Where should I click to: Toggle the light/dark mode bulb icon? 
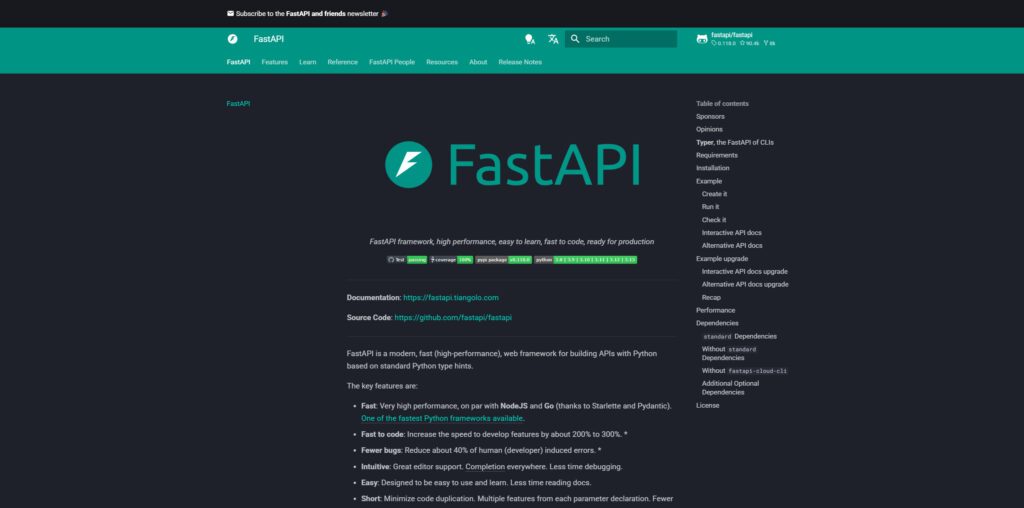[529, 39]
